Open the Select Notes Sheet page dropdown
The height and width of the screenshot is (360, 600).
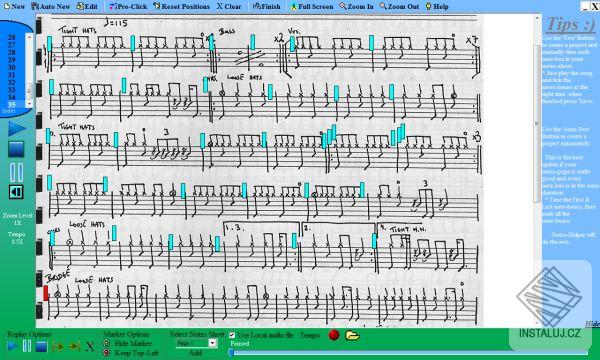pyautogui.click(x=213, y=343)
